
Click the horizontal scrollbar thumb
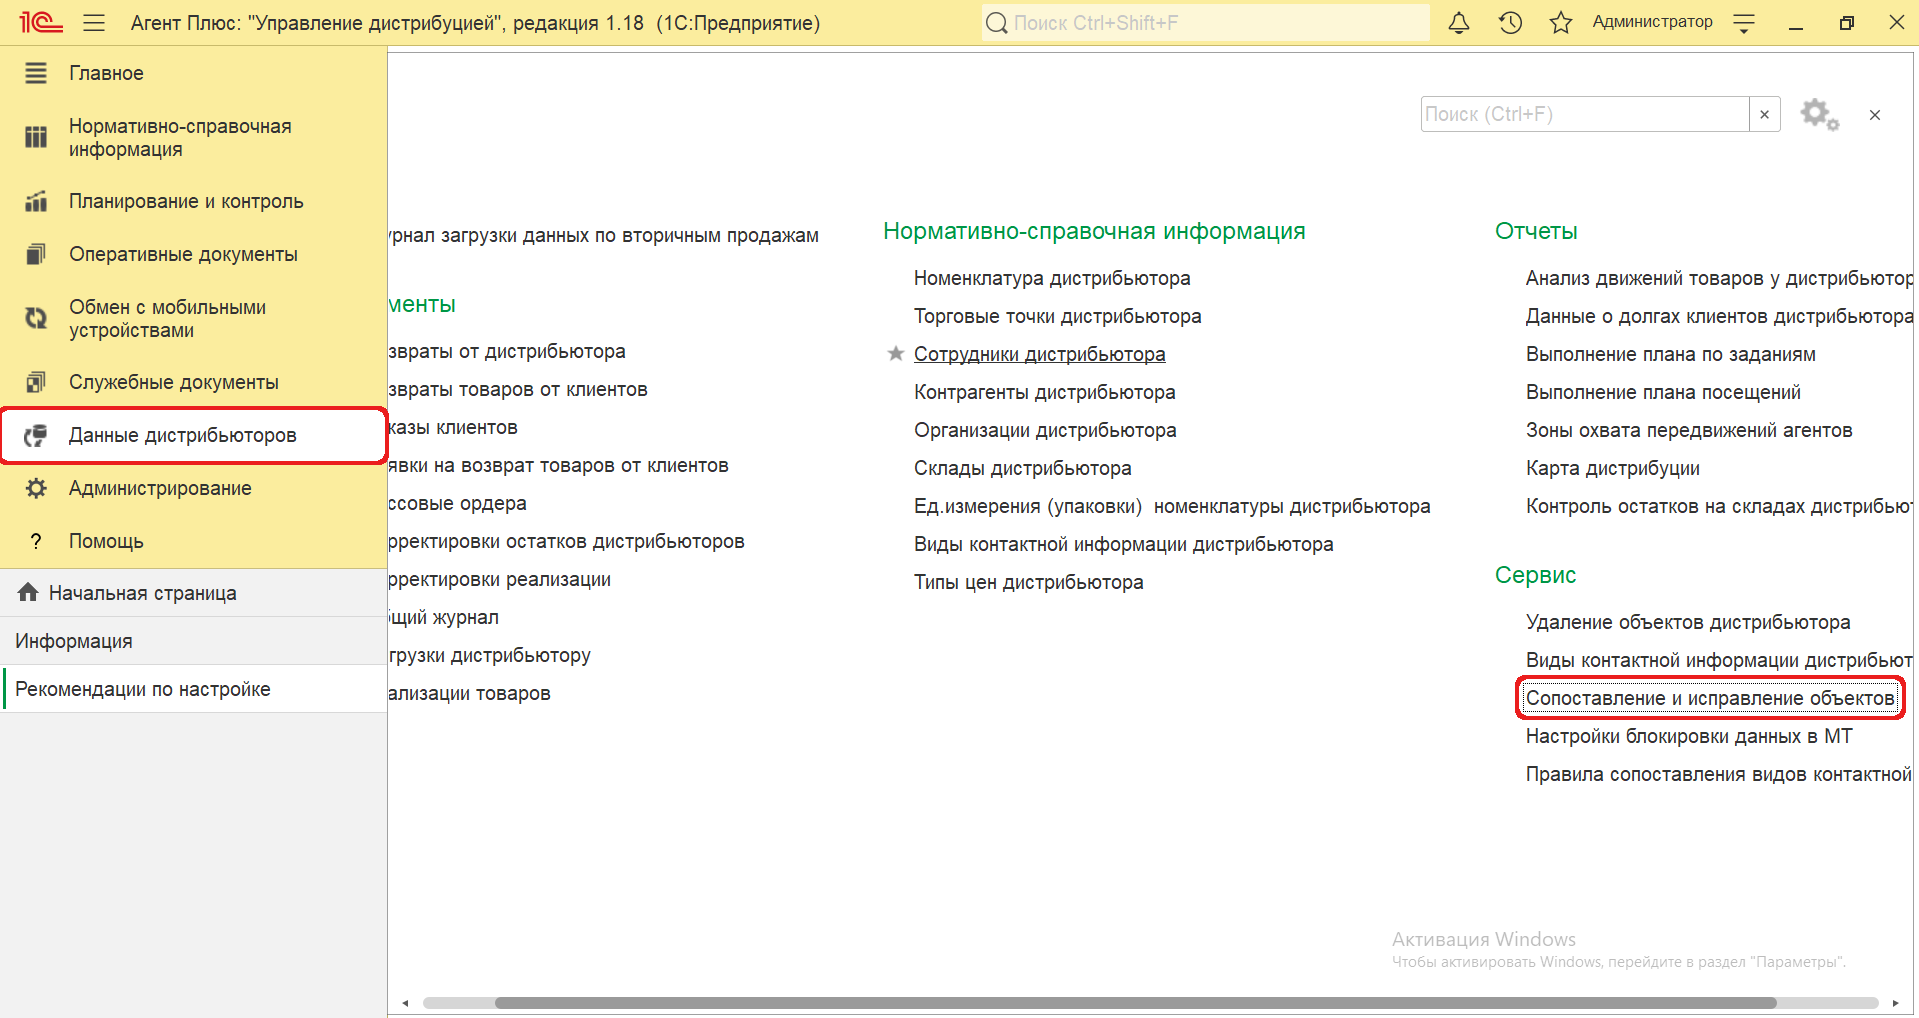[1135, 1003]
